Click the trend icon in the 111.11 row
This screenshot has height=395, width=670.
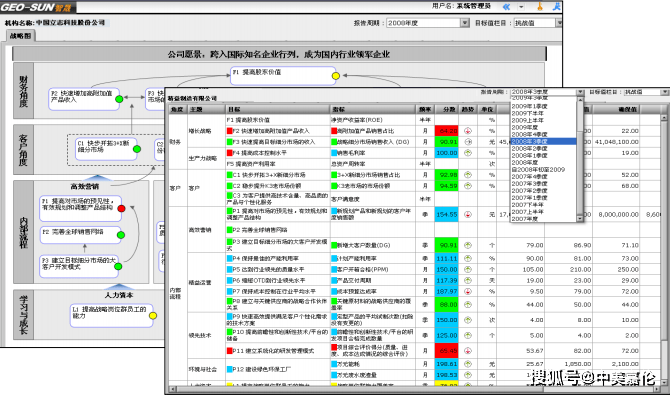tap(468, 259)
